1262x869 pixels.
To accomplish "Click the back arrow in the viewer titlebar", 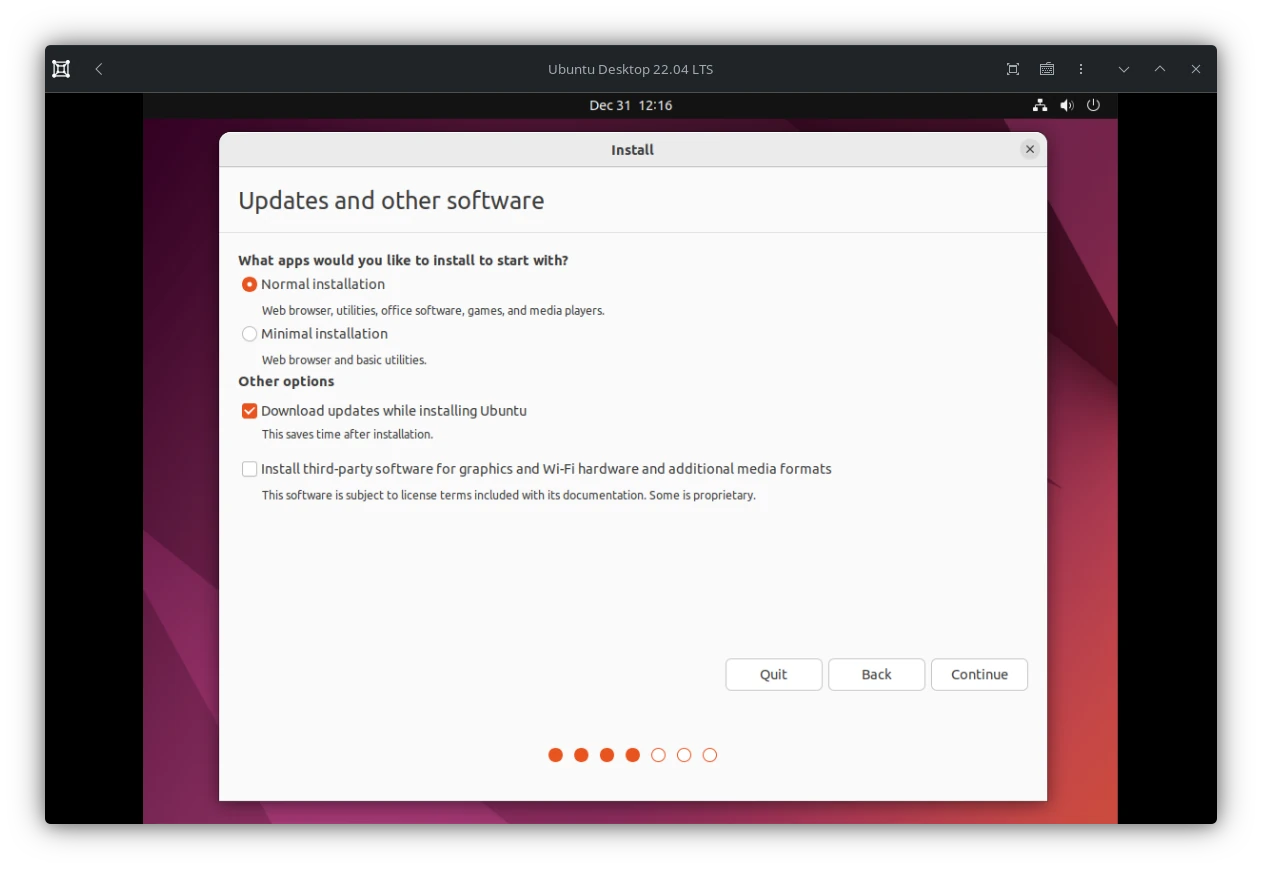I will click(x=98, y=69).
